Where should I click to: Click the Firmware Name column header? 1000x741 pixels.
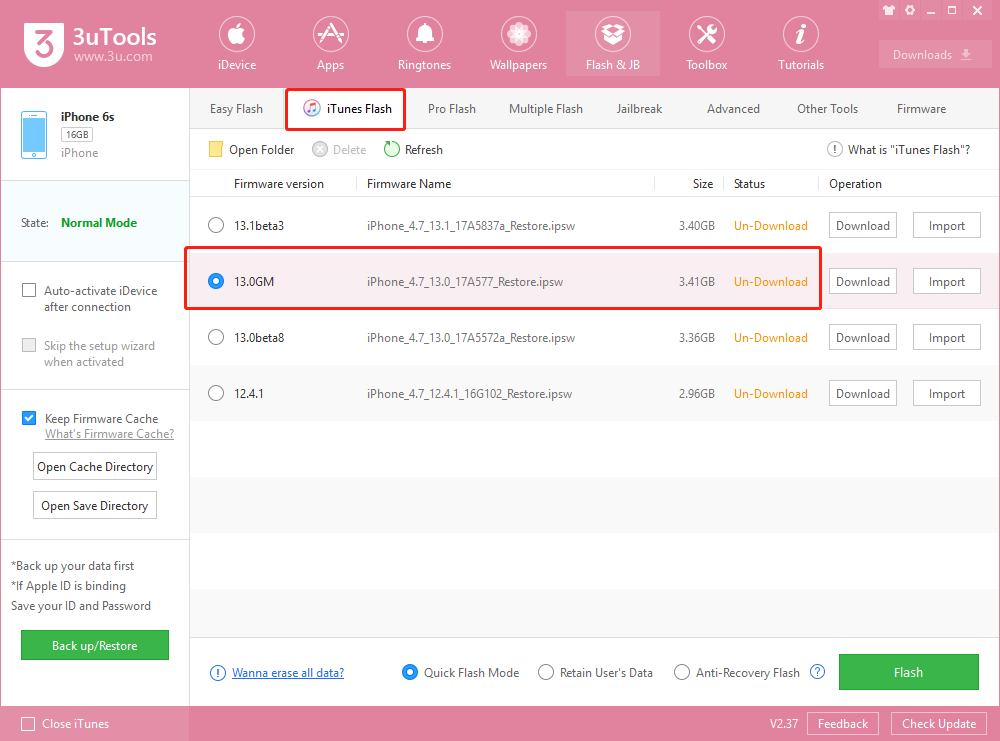point(409,184)
